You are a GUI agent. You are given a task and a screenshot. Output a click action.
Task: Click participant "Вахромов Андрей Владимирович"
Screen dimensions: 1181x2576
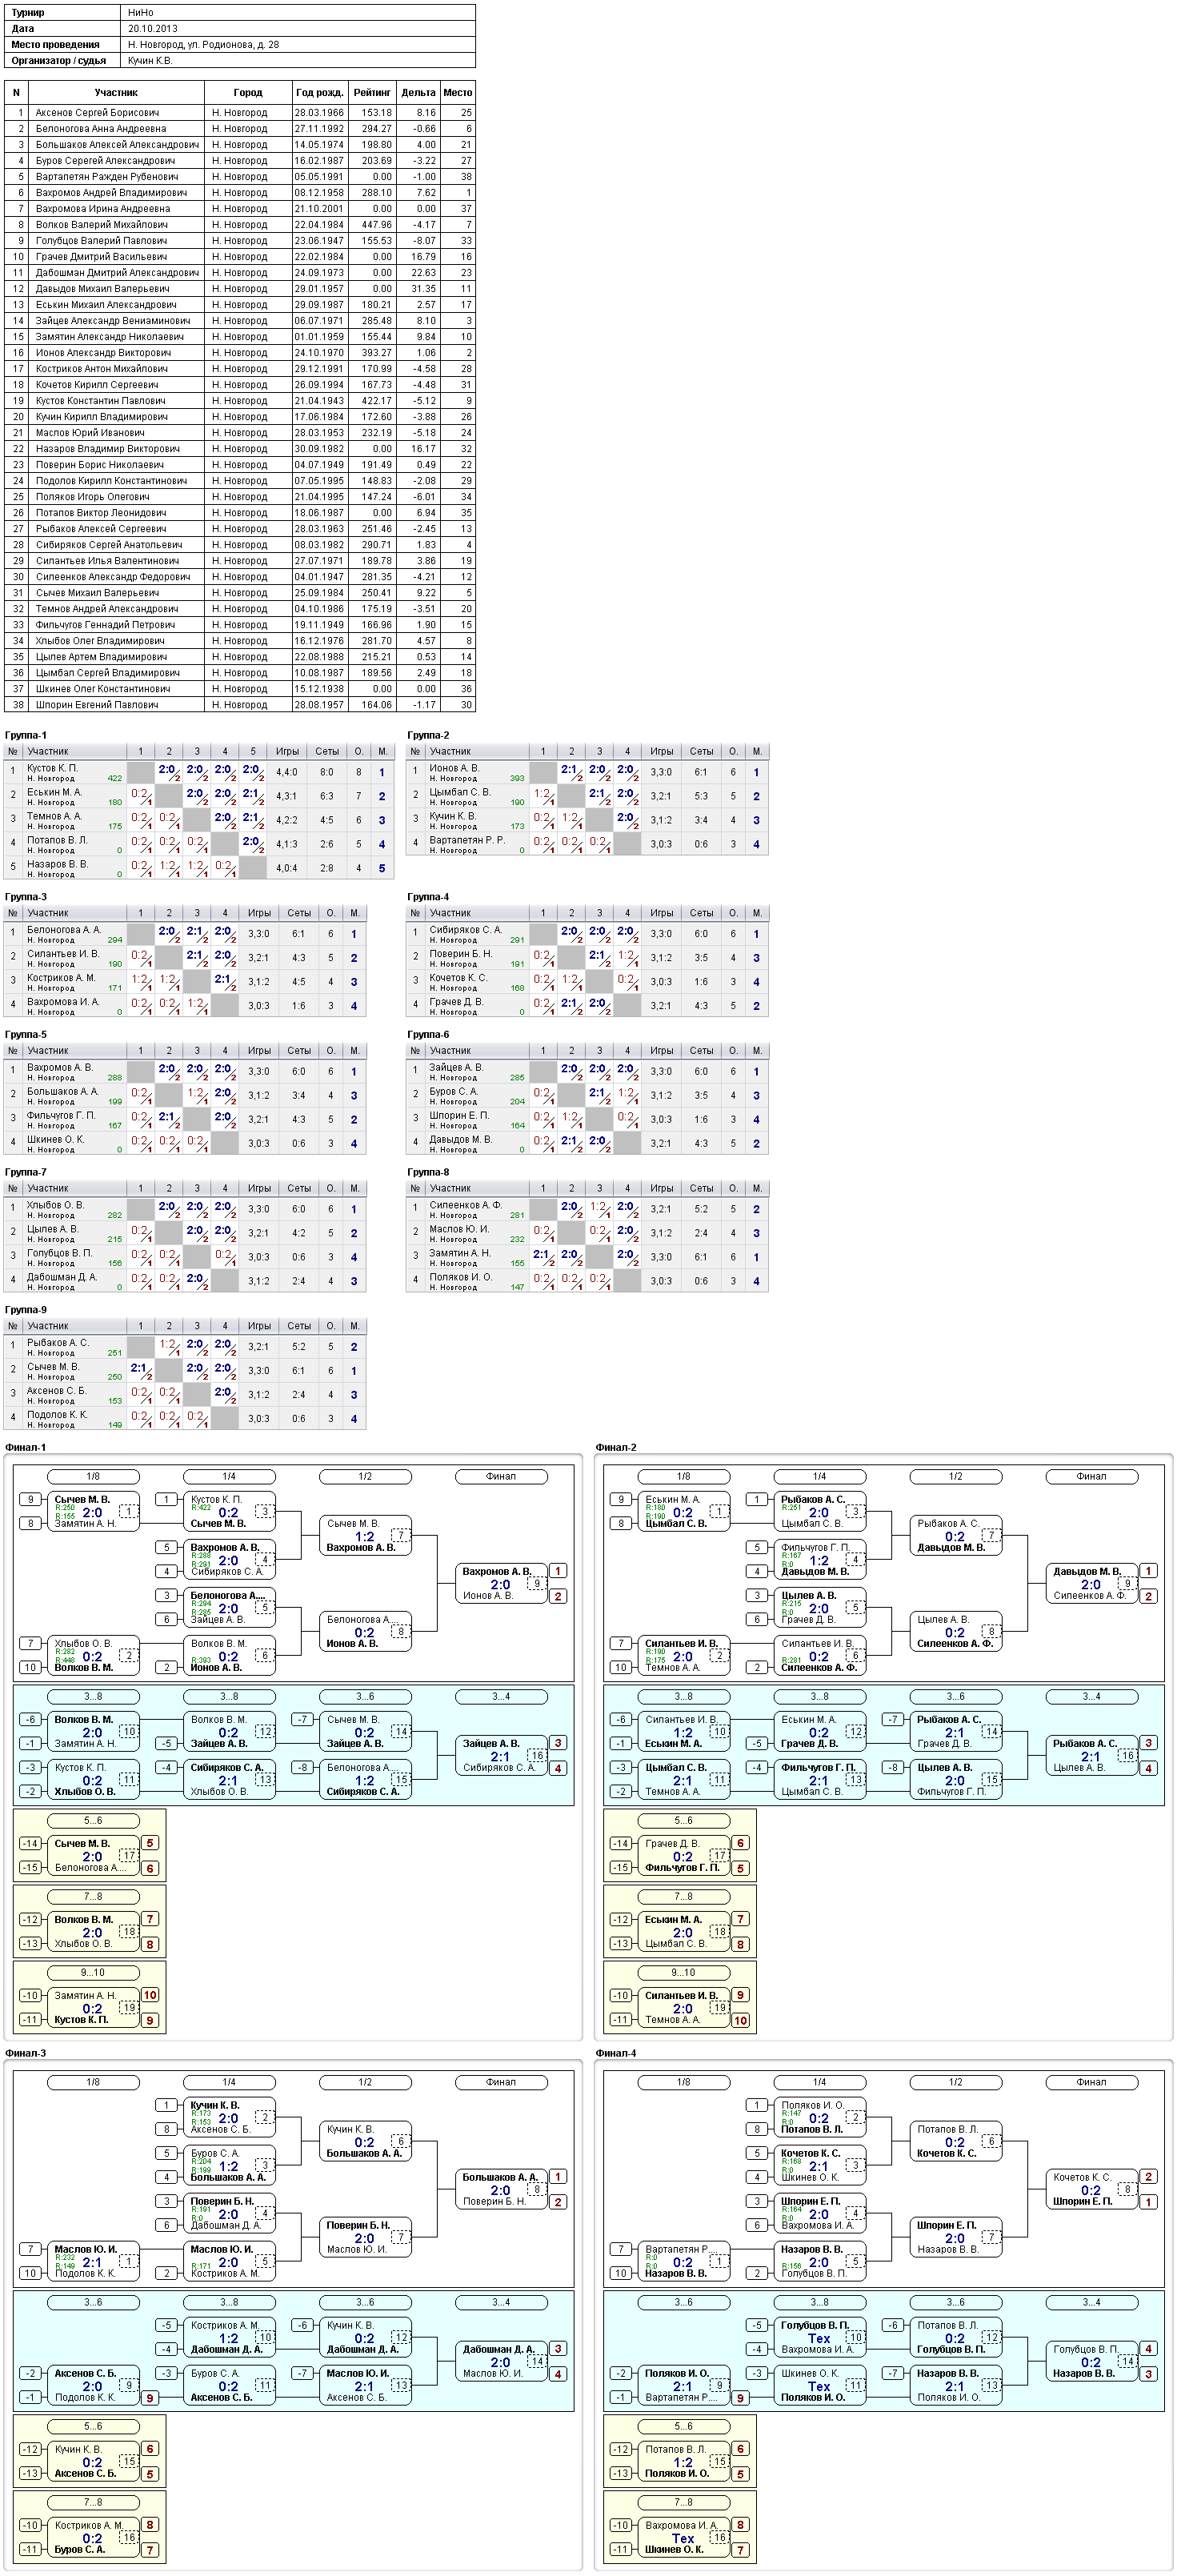coord(111,193)
